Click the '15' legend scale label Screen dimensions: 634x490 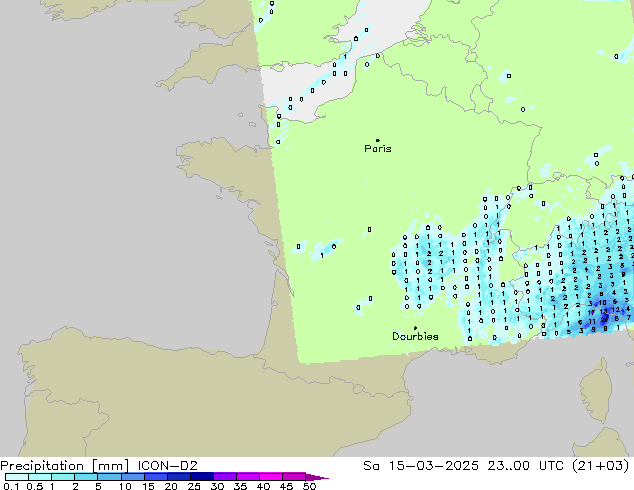148,486
